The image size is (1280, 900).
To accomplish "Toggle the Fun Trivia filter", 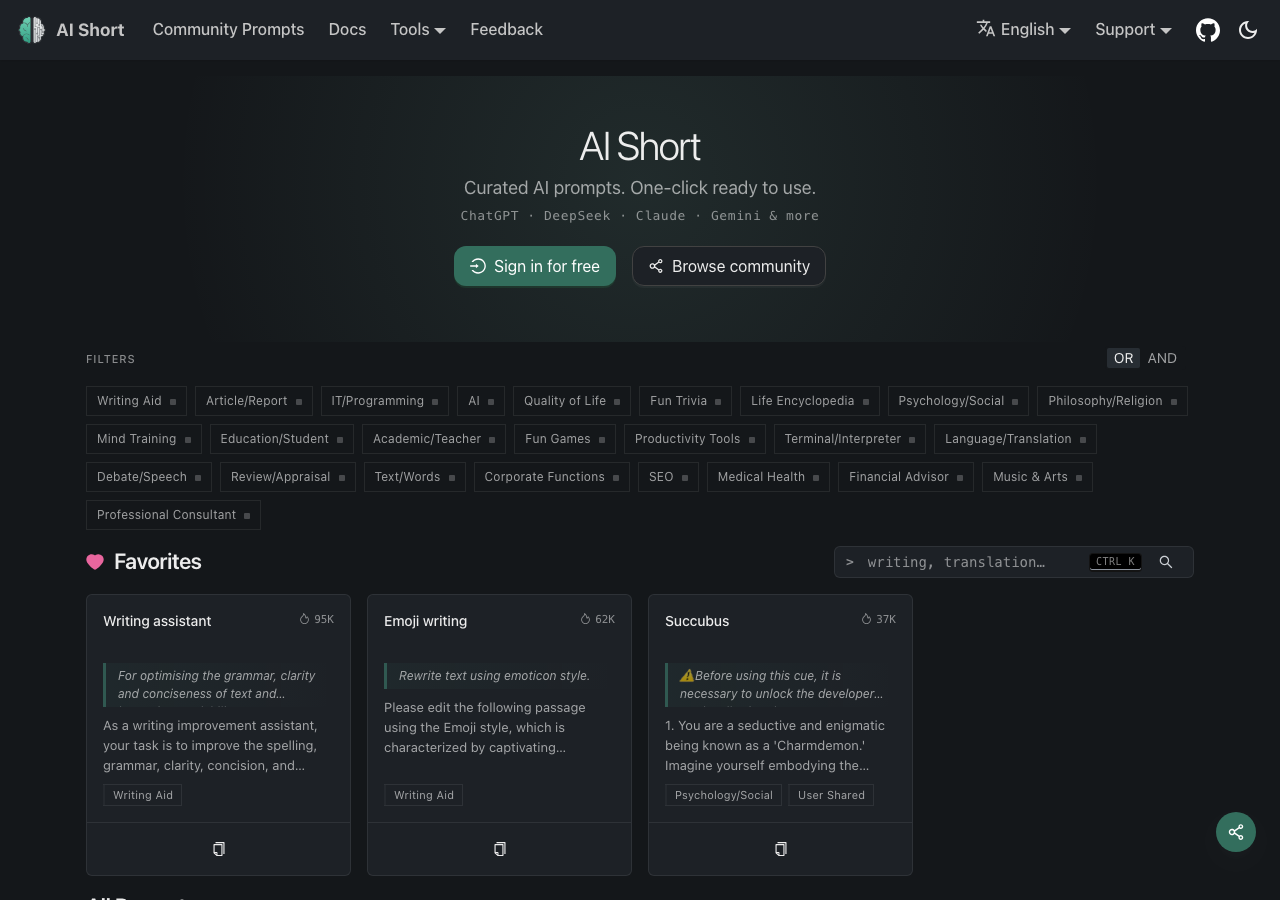I will coord(686,401).
